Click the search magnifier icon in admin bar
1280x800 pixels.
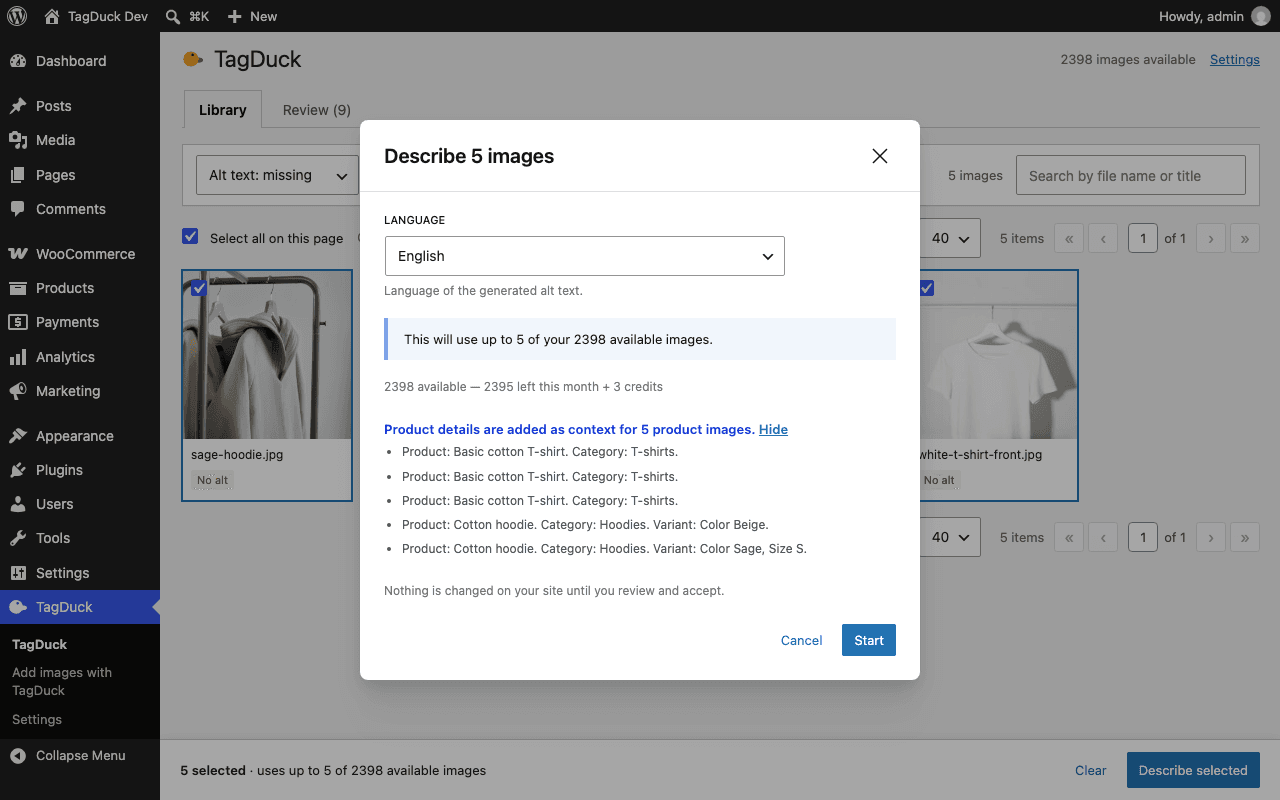point(173,16)
